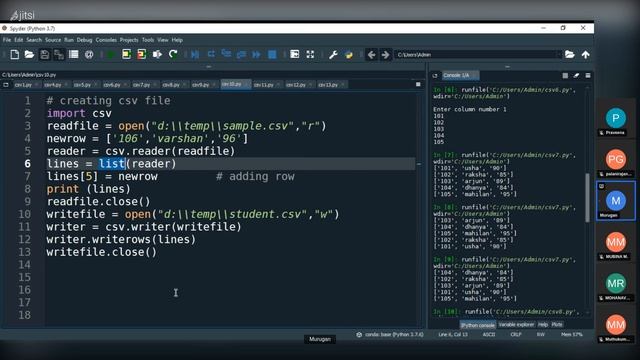Click the @ symbol toolbar icon
Image resolution: width=640 pixels, height=360 pixels.
(x=89, y=54)
